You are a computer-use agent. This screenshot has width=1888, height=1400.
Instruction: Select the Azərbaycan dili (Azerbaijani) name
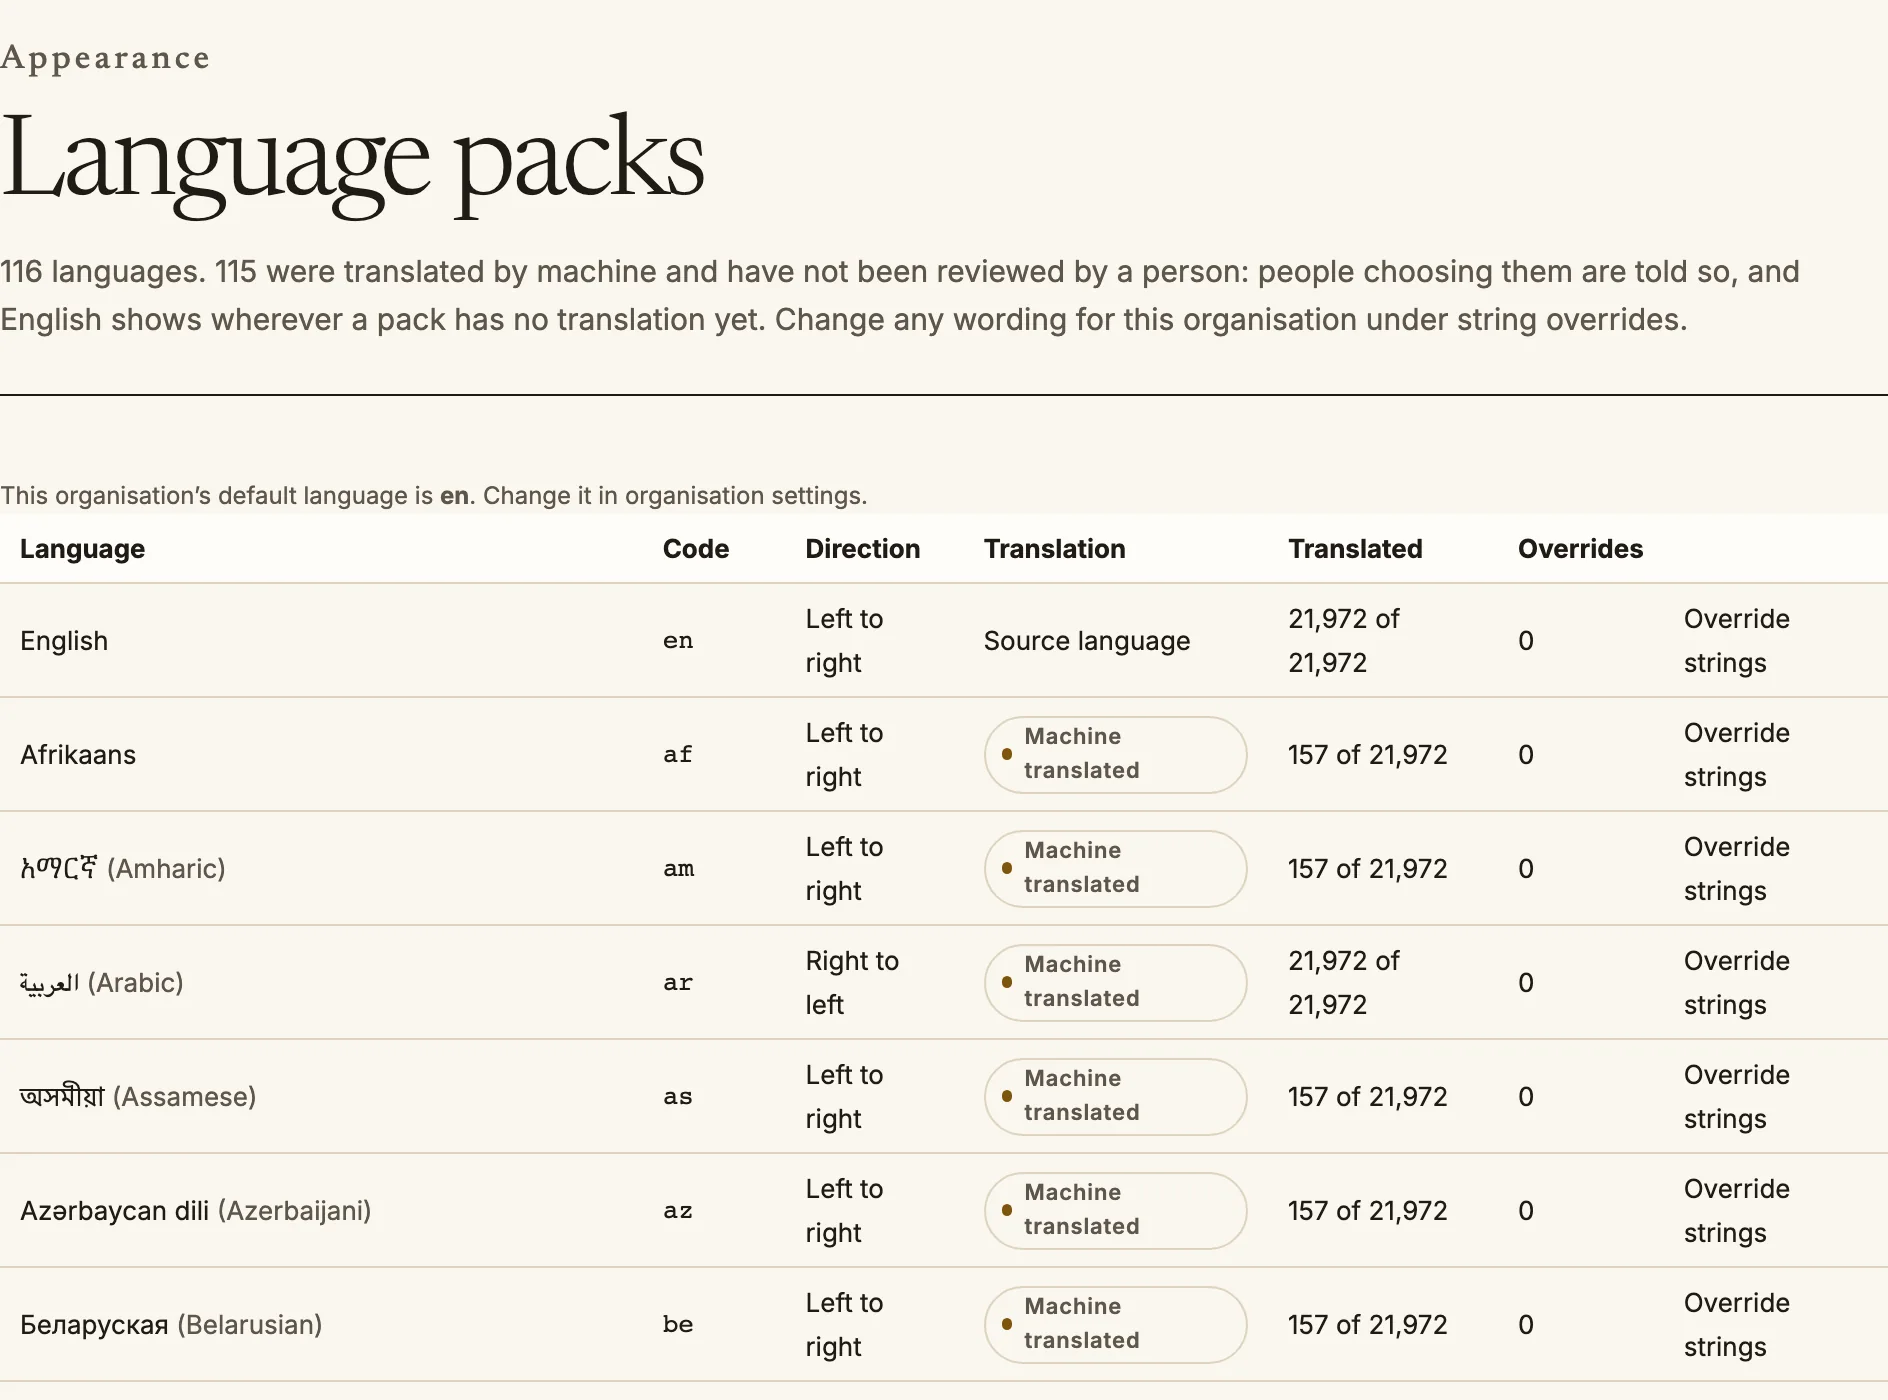point(196,1211)
